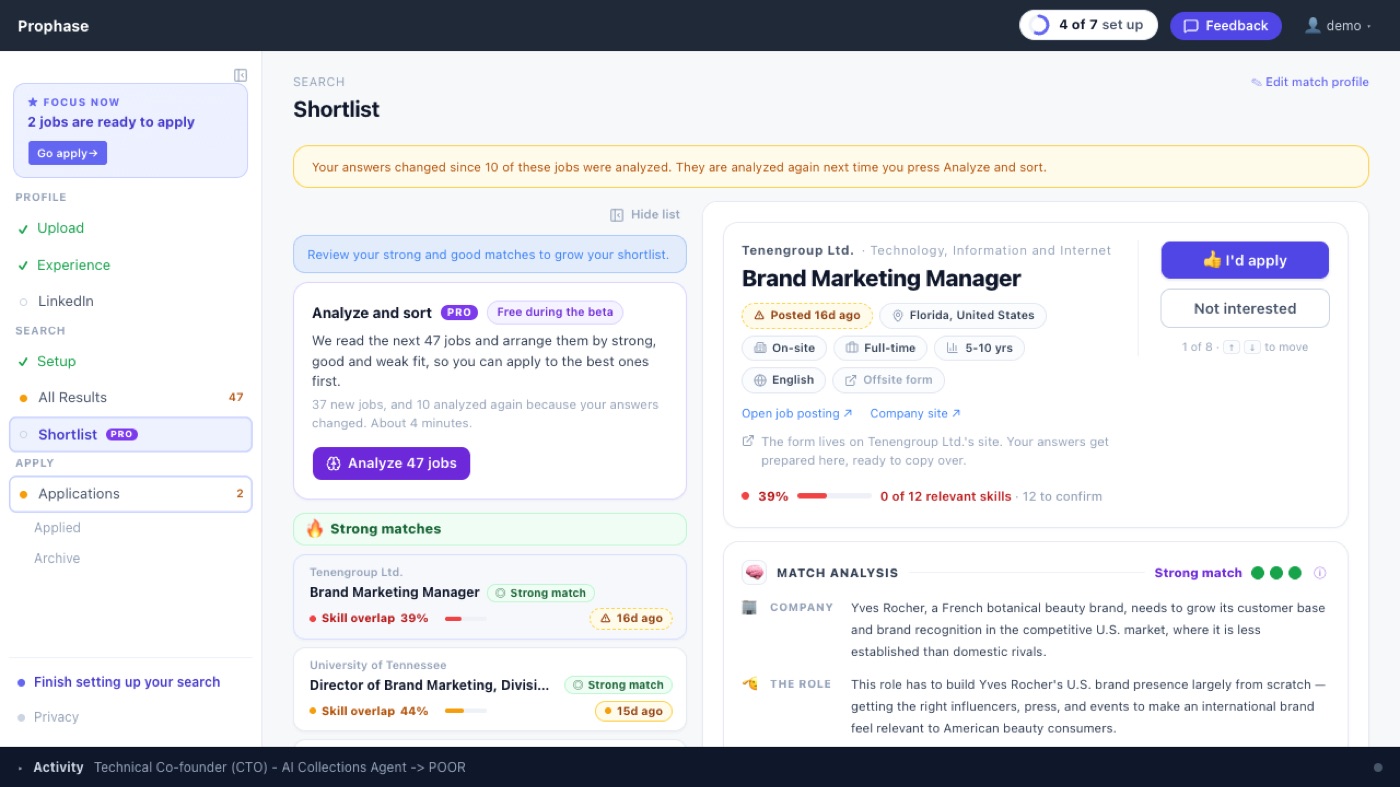
Task: Open the Applications section
Action: 131,494
